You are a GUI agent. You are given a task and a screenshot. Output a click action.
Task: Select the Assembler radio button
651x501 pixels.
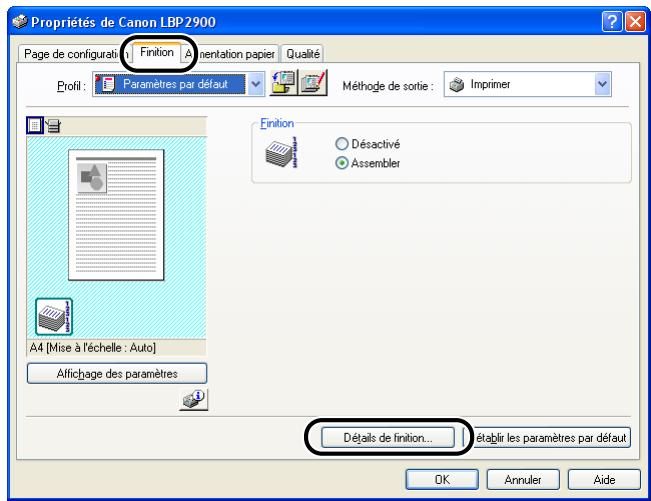(367, 163)
